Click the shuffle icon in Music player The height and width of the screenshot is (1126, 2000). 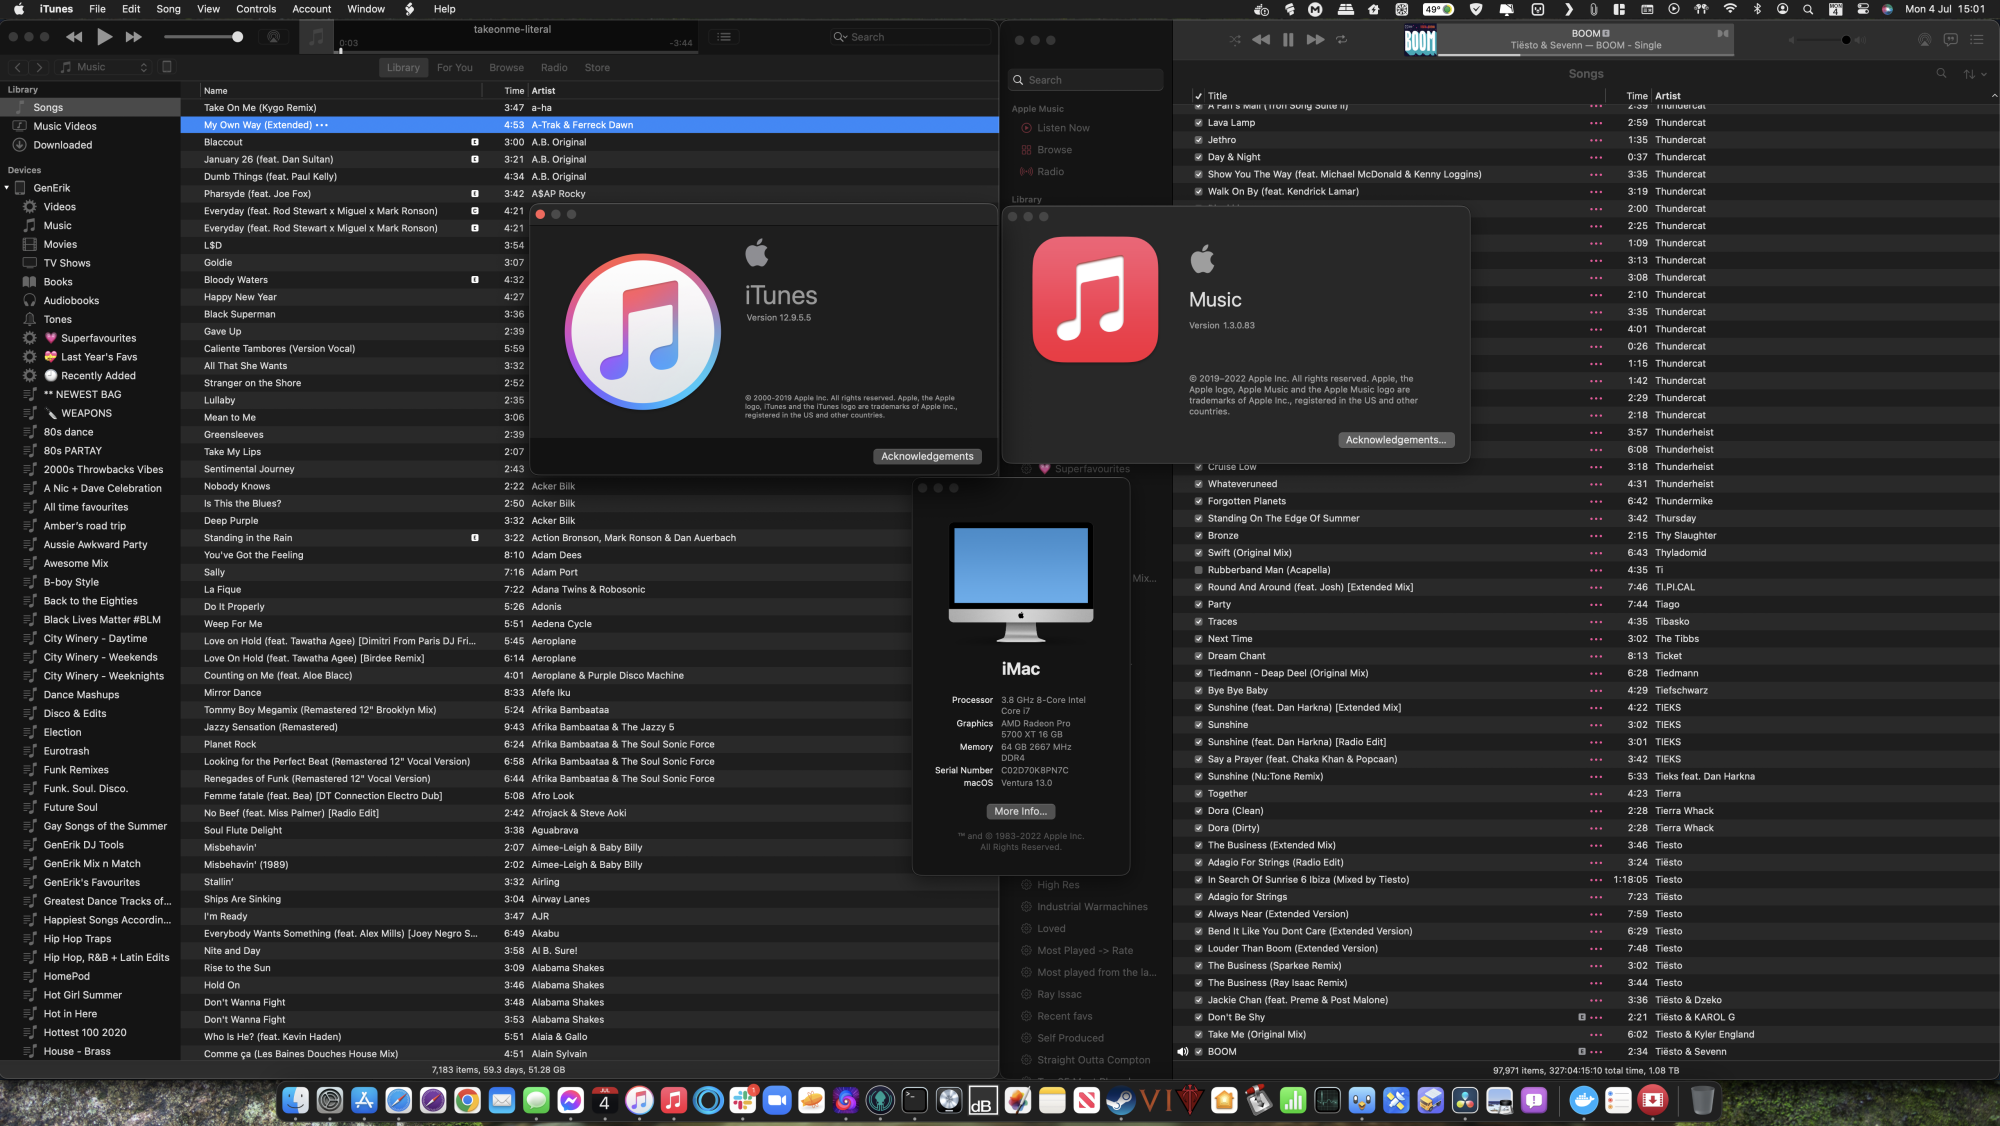(1235, 40)
